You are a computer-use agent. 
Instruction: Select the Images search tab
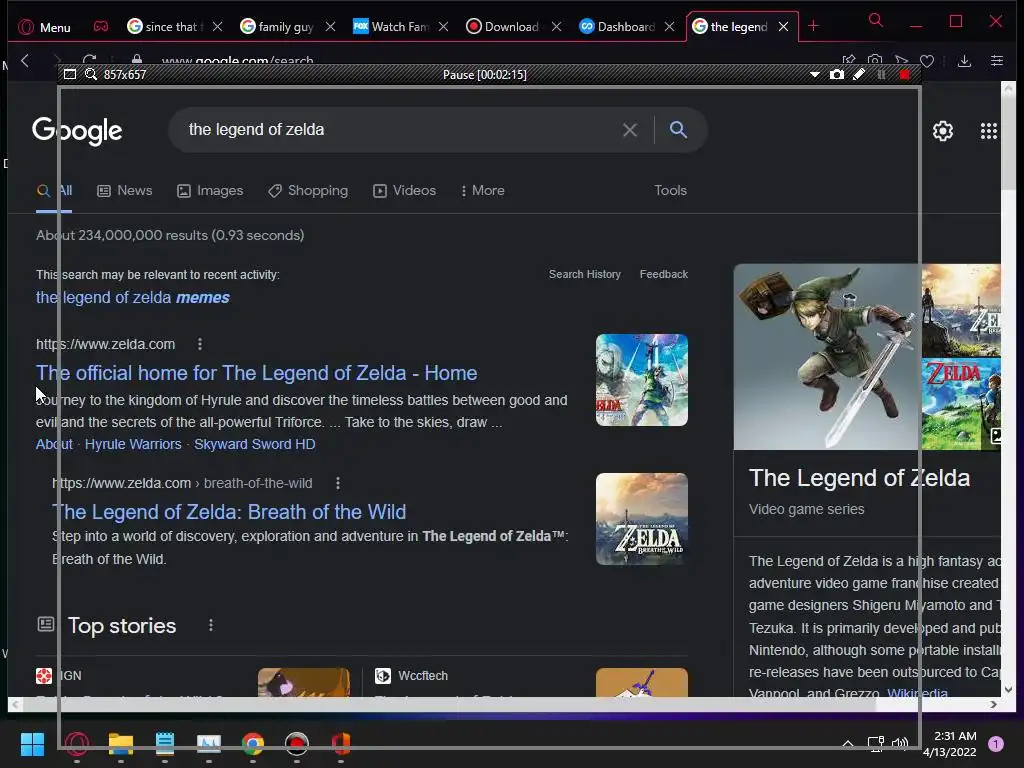coord(210,191)
